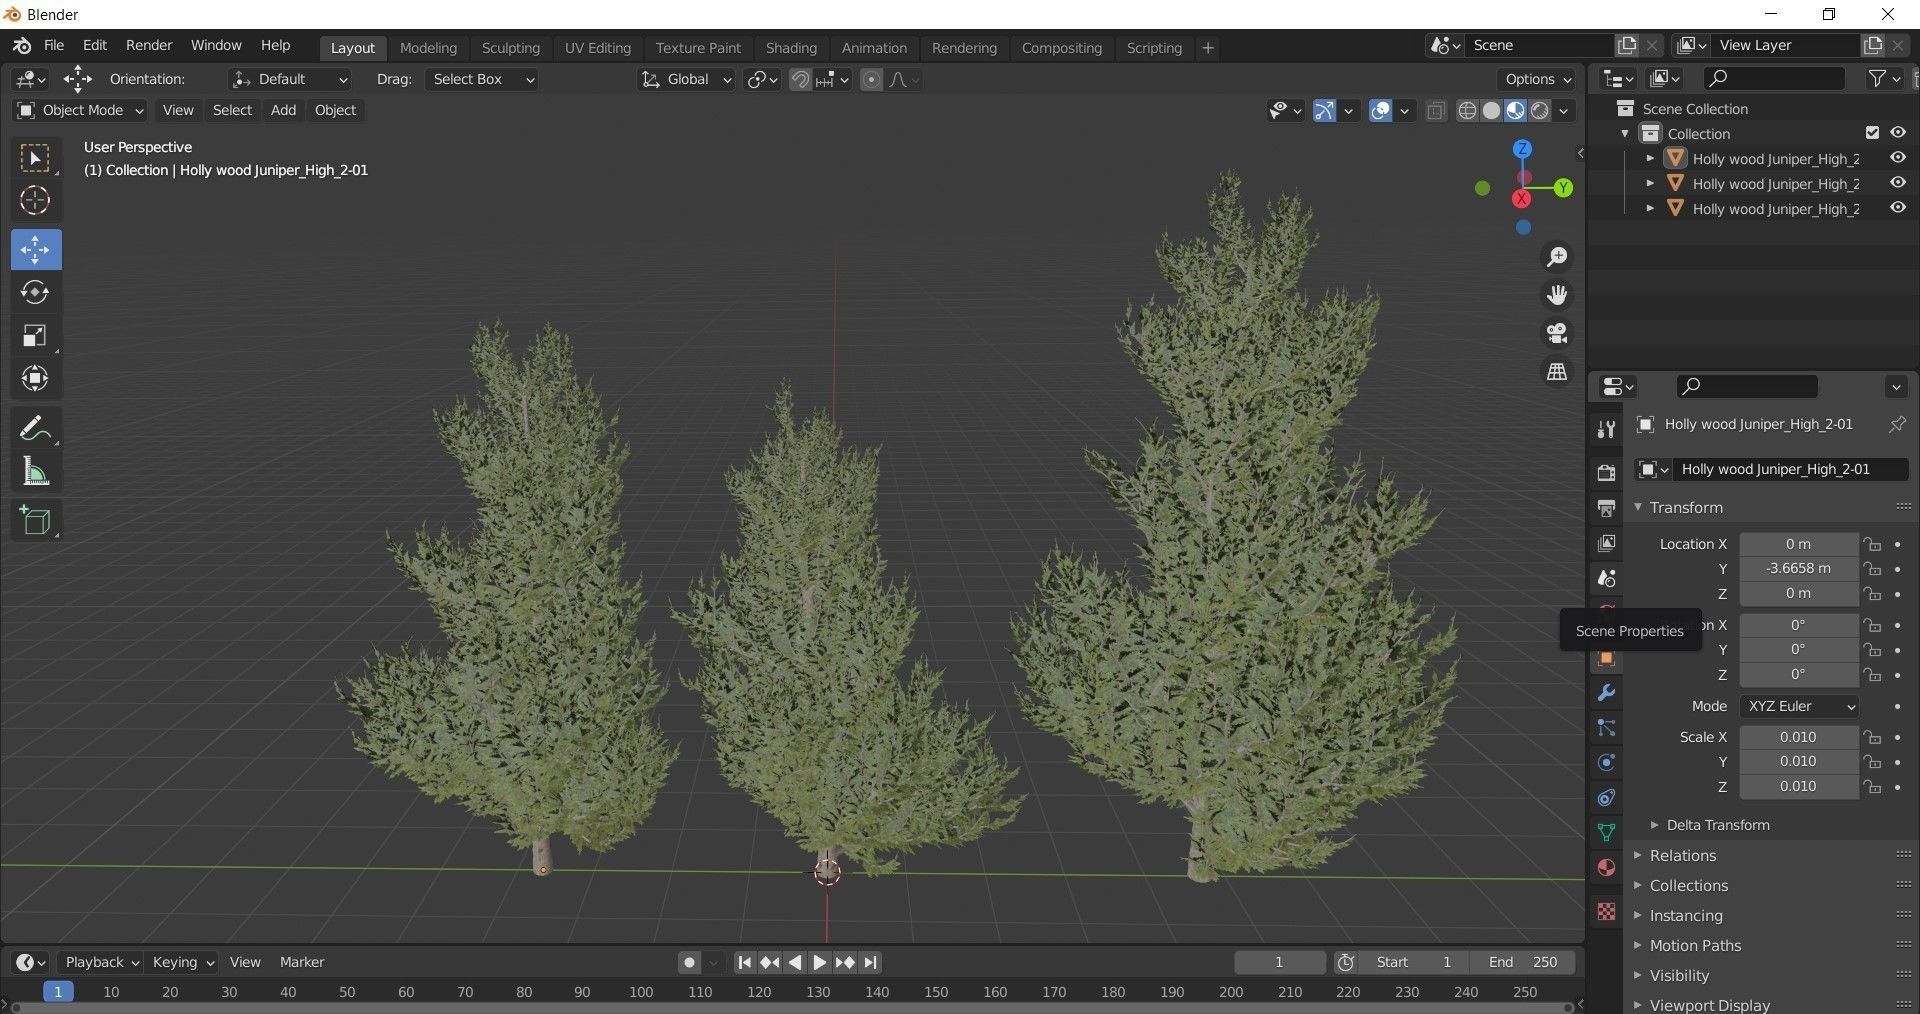Open the XYZ Euler rotation mode dropdown

pos(1799,706)
